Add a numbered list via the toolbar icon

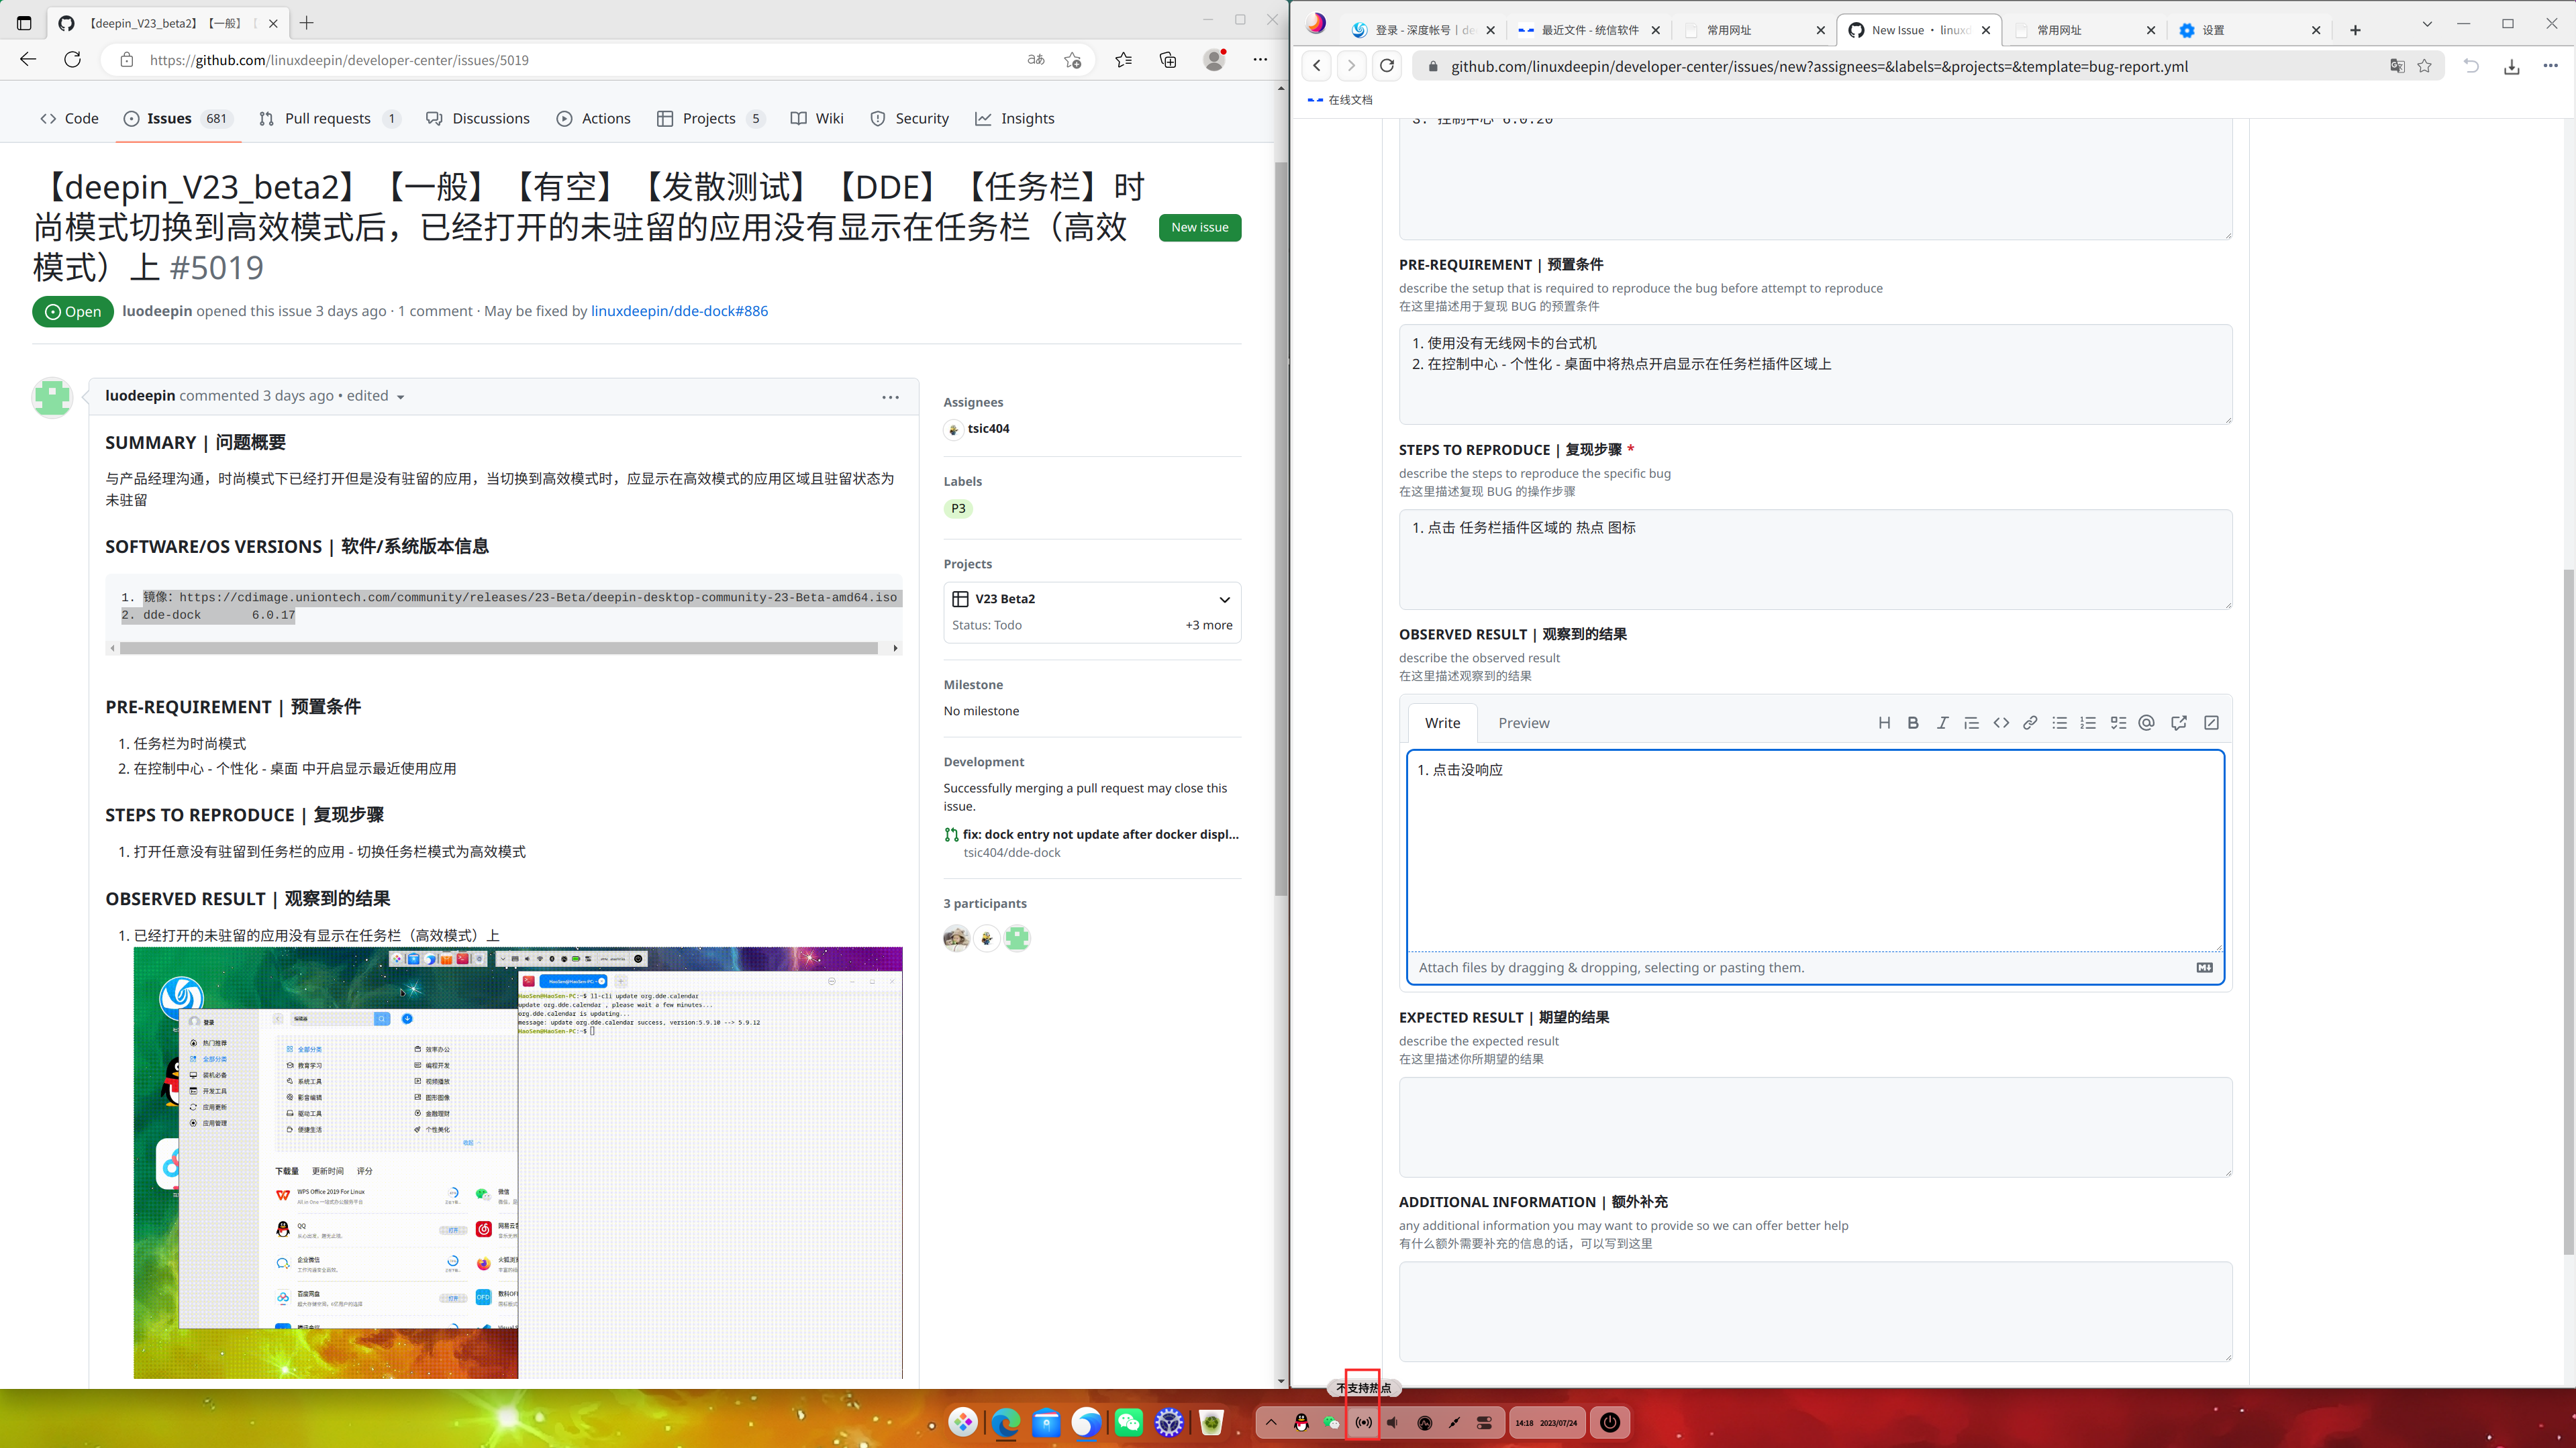click(x=2088, y=722)
